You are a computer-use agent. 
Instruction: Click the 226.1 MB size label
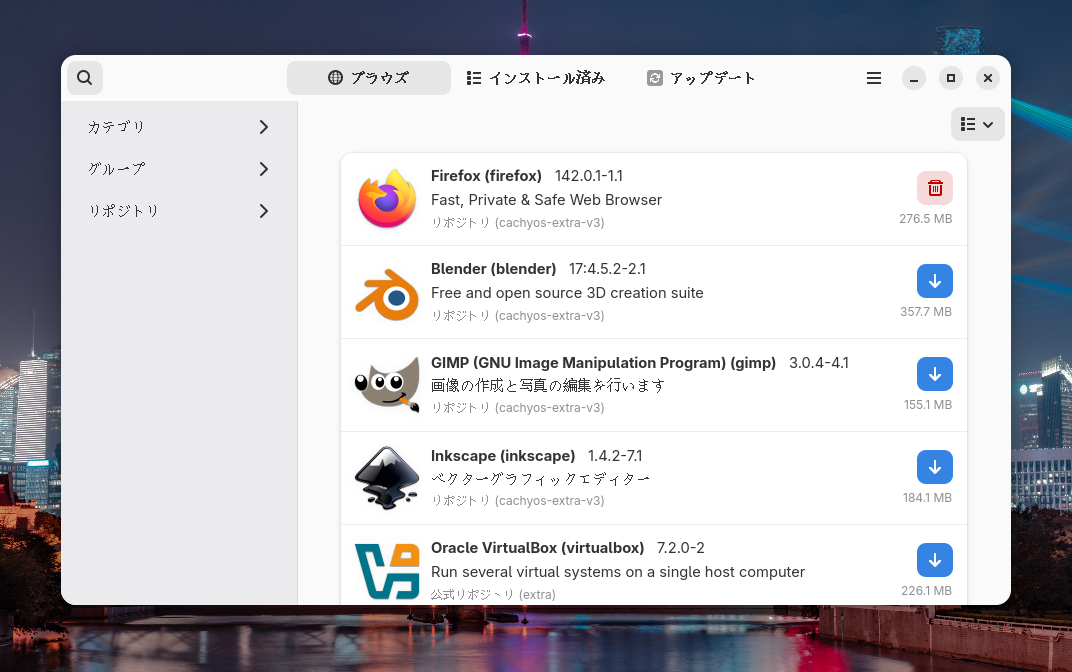[x=926, y=591]
